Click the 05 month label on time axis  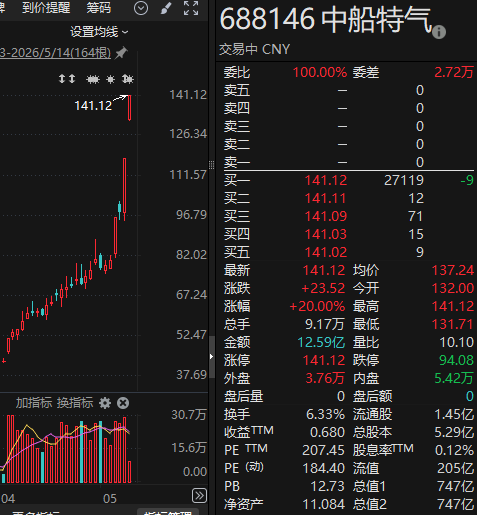110,499
